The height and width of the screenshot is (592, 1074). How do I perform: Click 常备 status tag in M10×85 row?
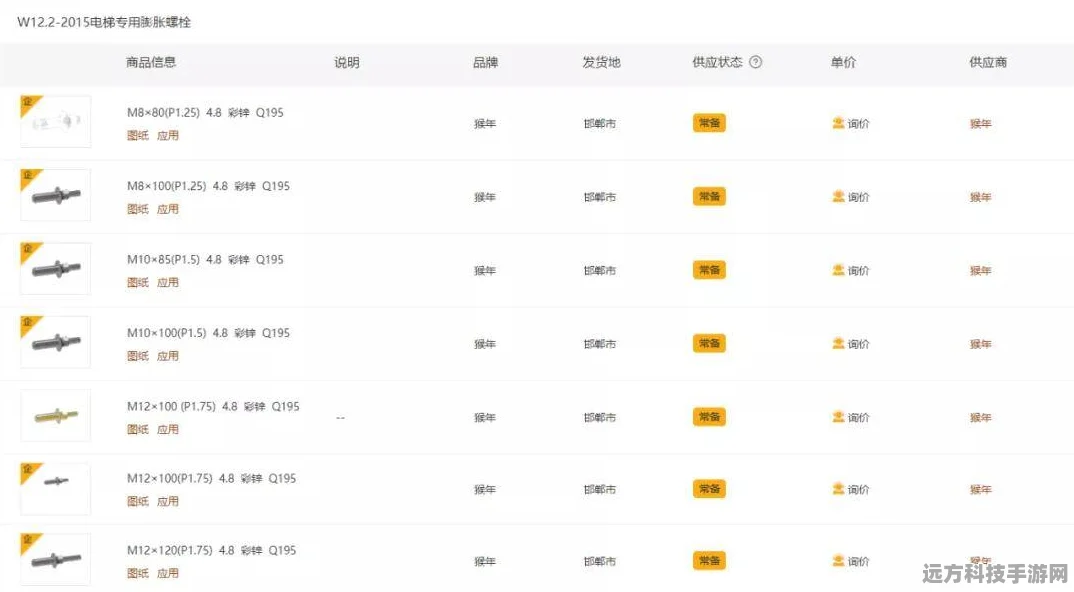click(x=709, y=270)
